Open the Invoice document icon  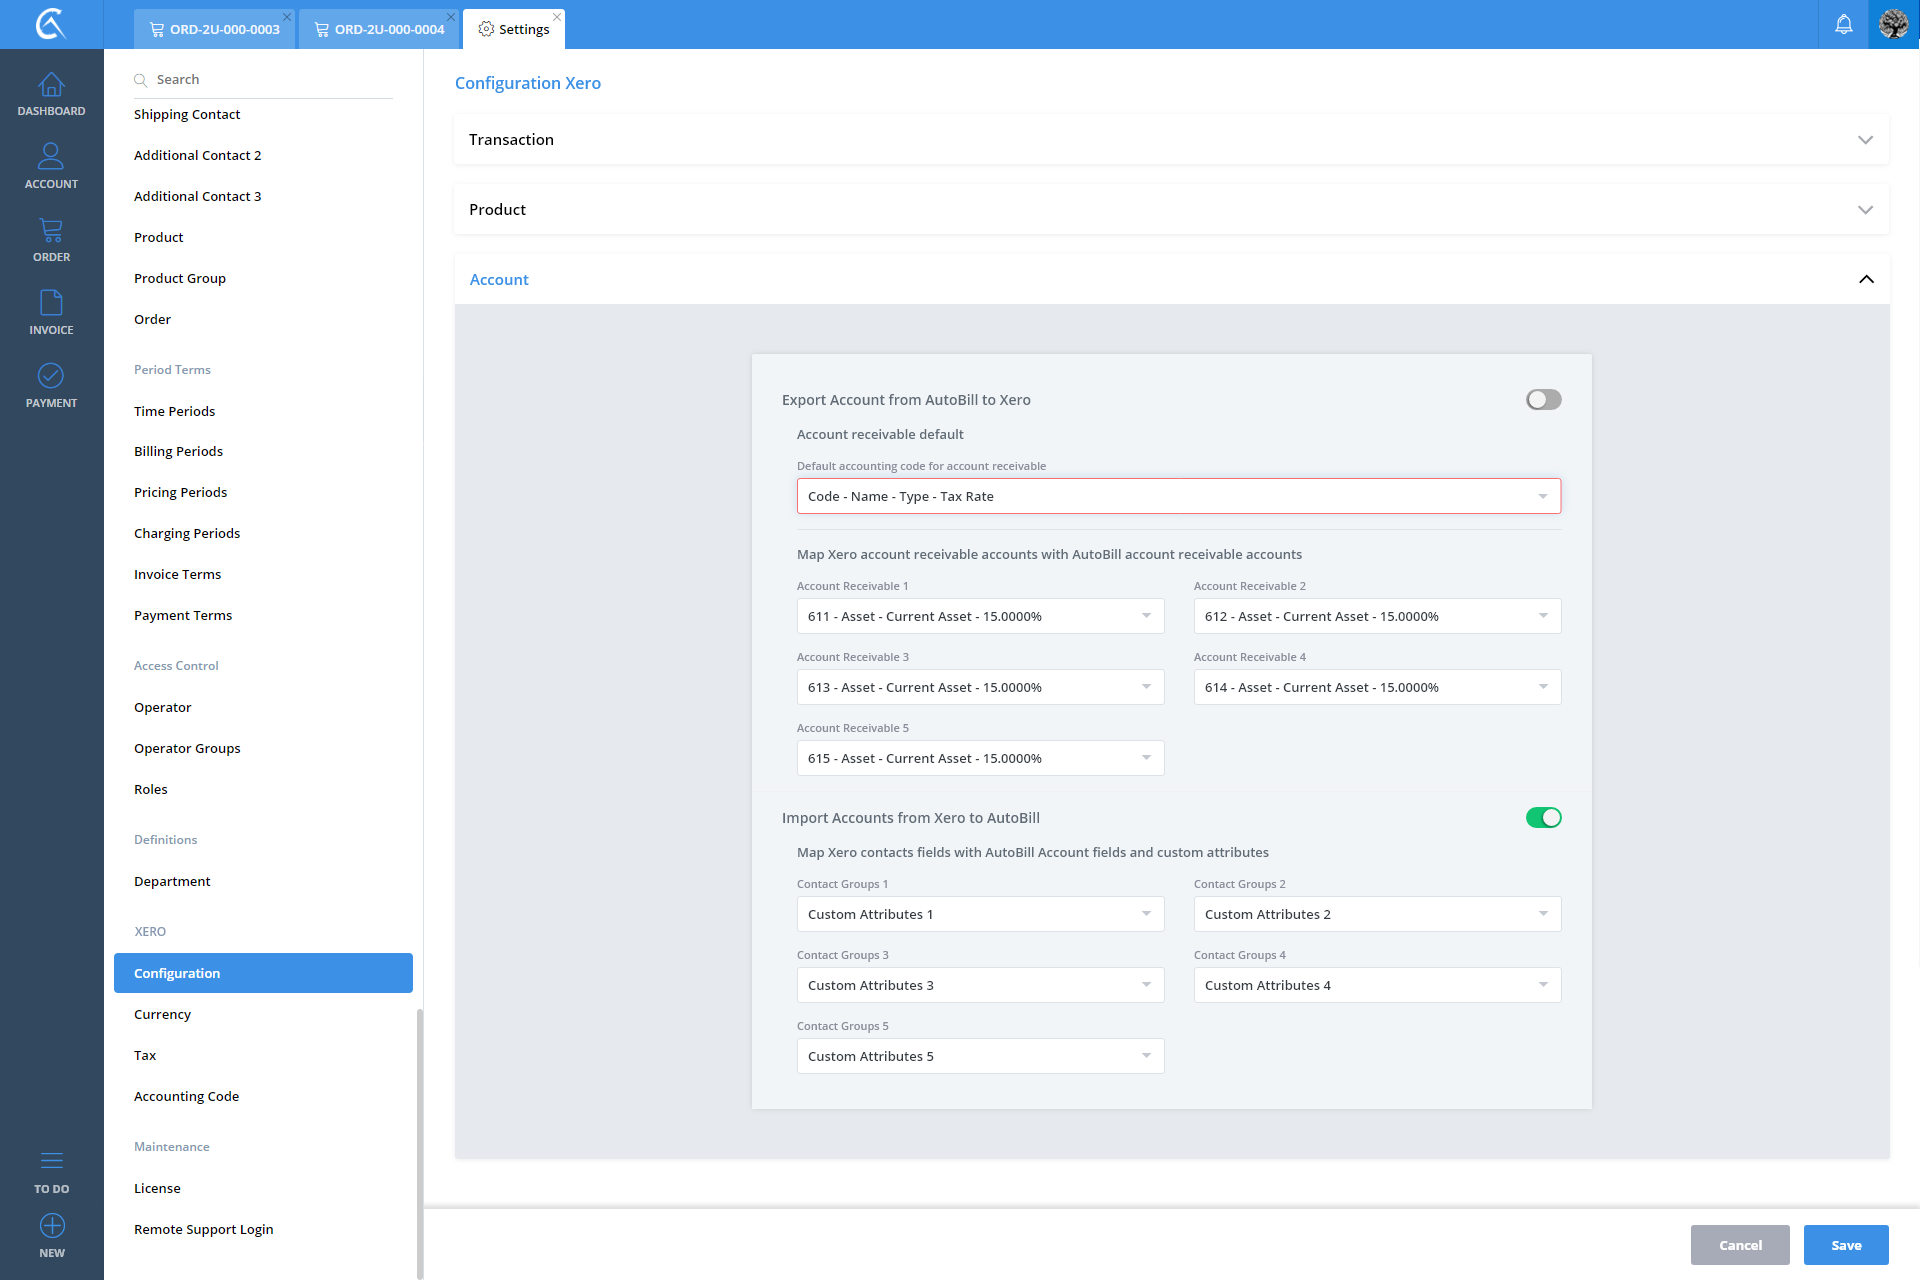[51, 304]
